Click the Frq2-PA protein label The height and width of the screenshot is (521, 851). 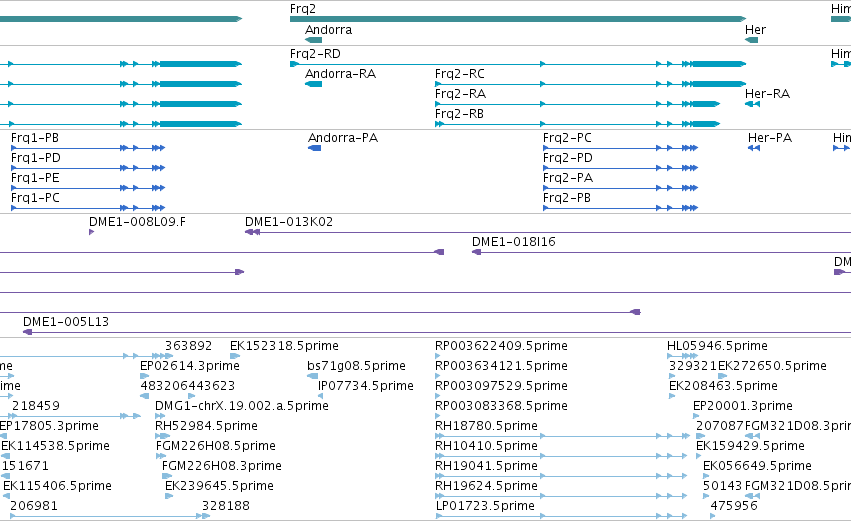click(568, 178)
